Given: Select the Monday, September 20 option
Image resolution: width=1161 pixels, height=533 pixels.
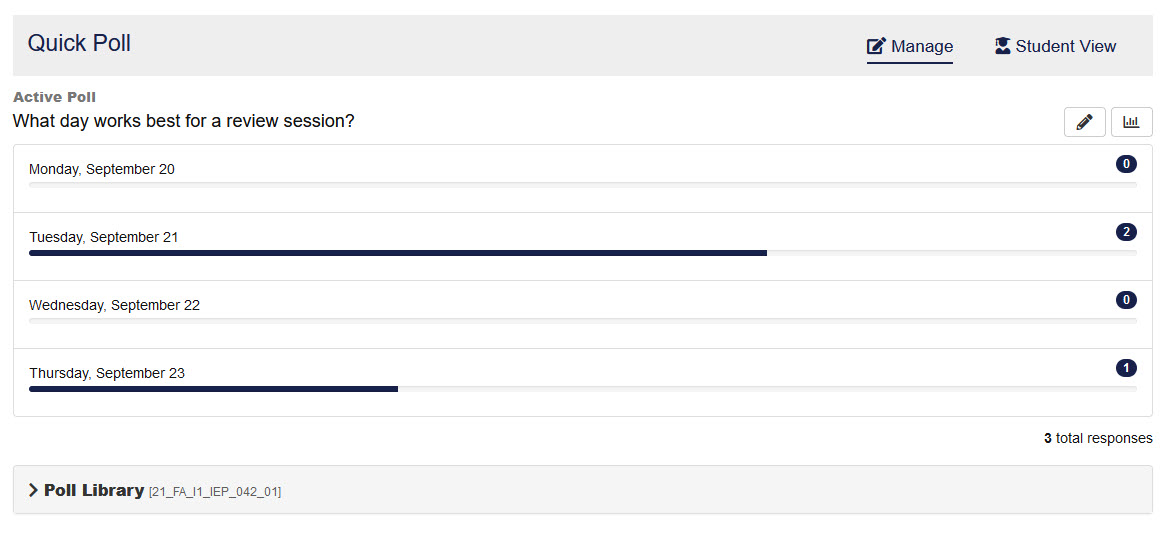Looking at the screenshot, I should [102, 170].
